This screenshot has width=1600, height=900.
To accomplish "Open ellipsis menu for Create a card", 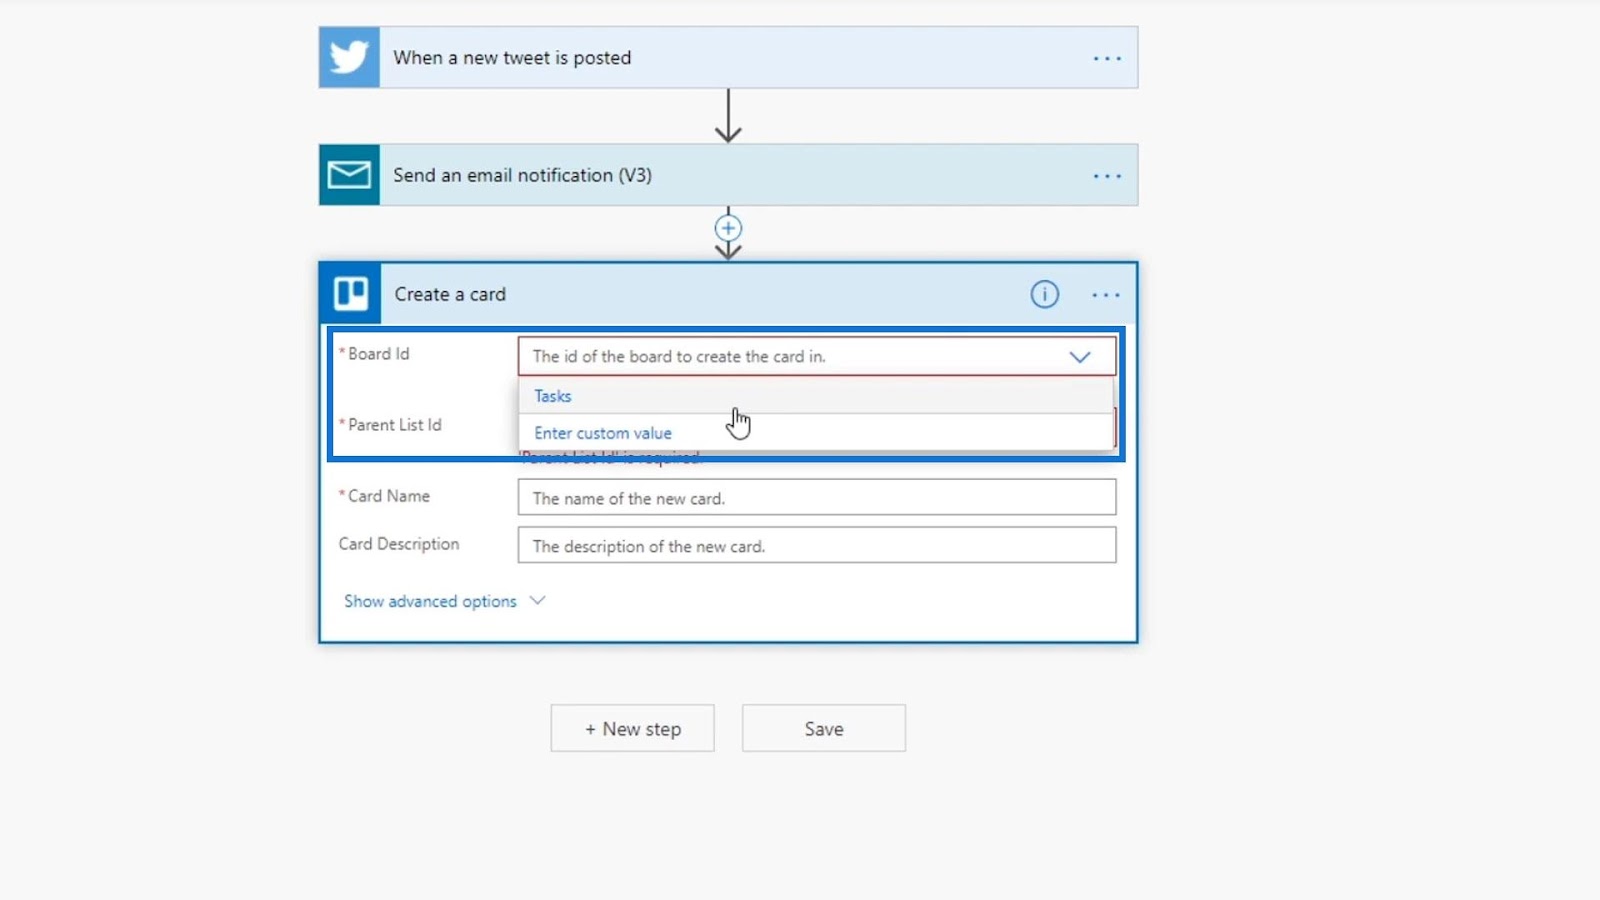I will point(1106,295).
